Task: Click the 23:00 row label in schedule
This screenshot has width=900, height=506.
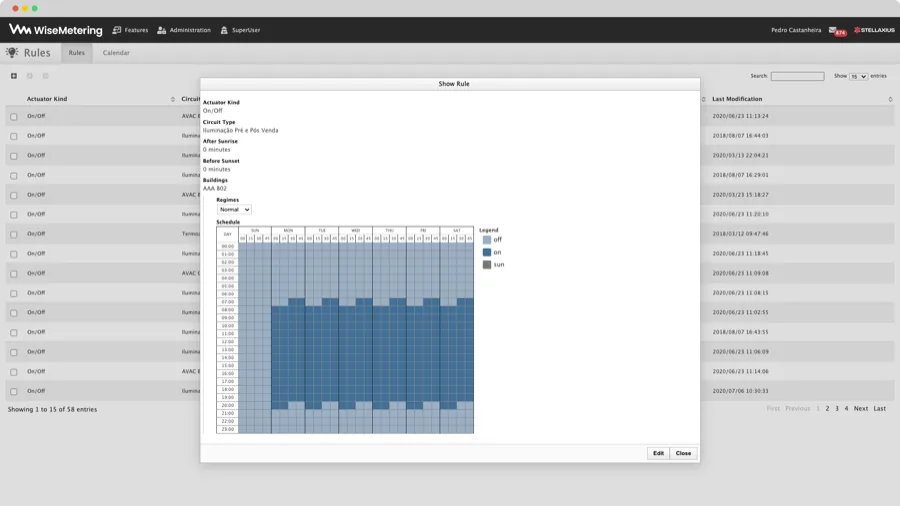Action: (x=228, y=429)
